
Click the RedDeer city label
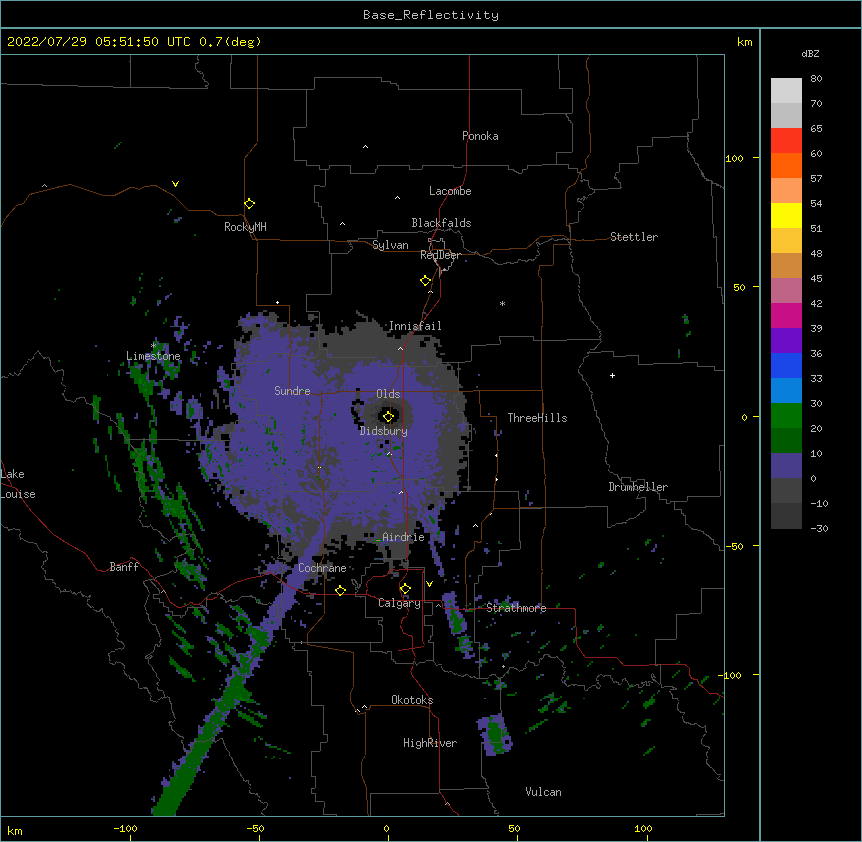440,255
